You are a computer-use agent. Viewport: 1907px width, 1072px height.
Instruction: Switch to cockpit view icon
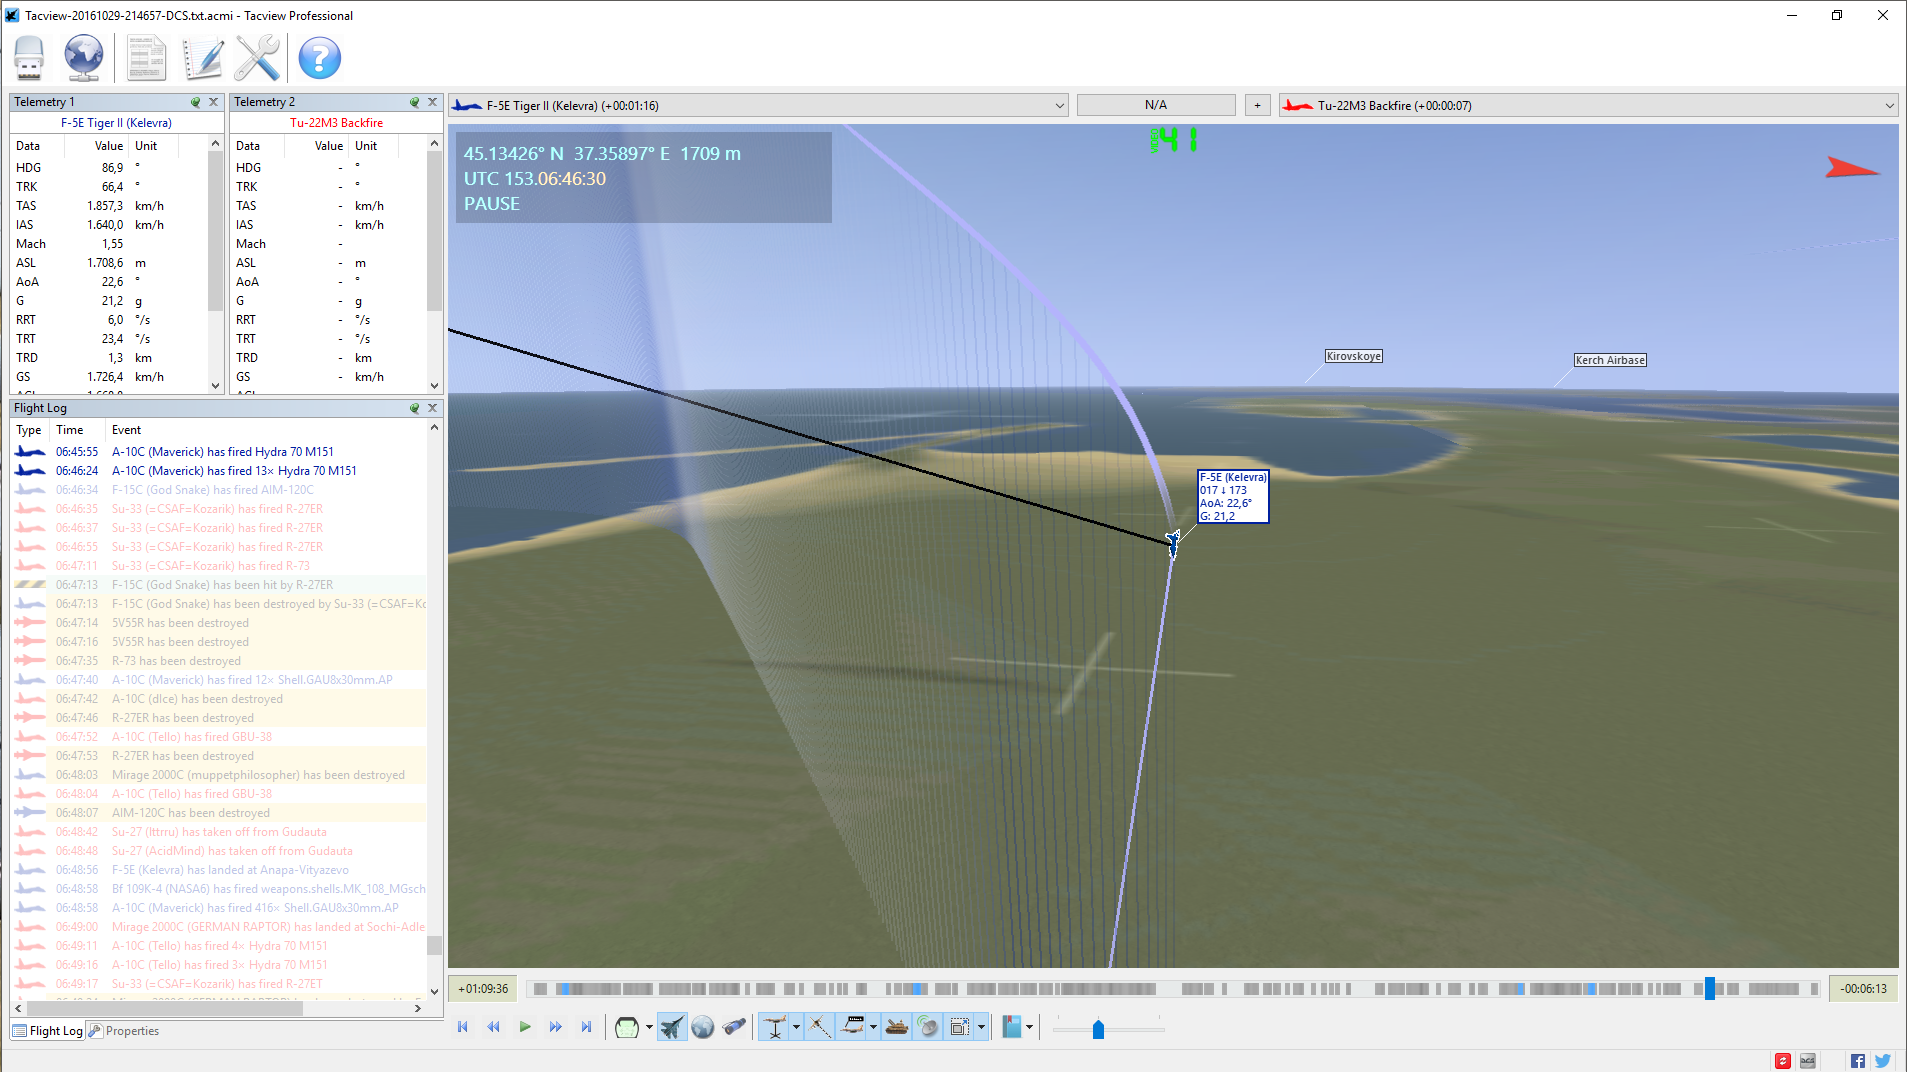coord(627,1027)
